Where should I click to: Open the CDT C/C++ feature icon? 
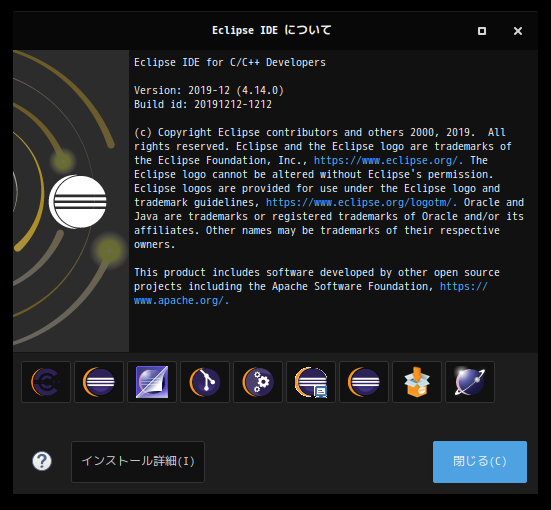click(x=46, y=382)
